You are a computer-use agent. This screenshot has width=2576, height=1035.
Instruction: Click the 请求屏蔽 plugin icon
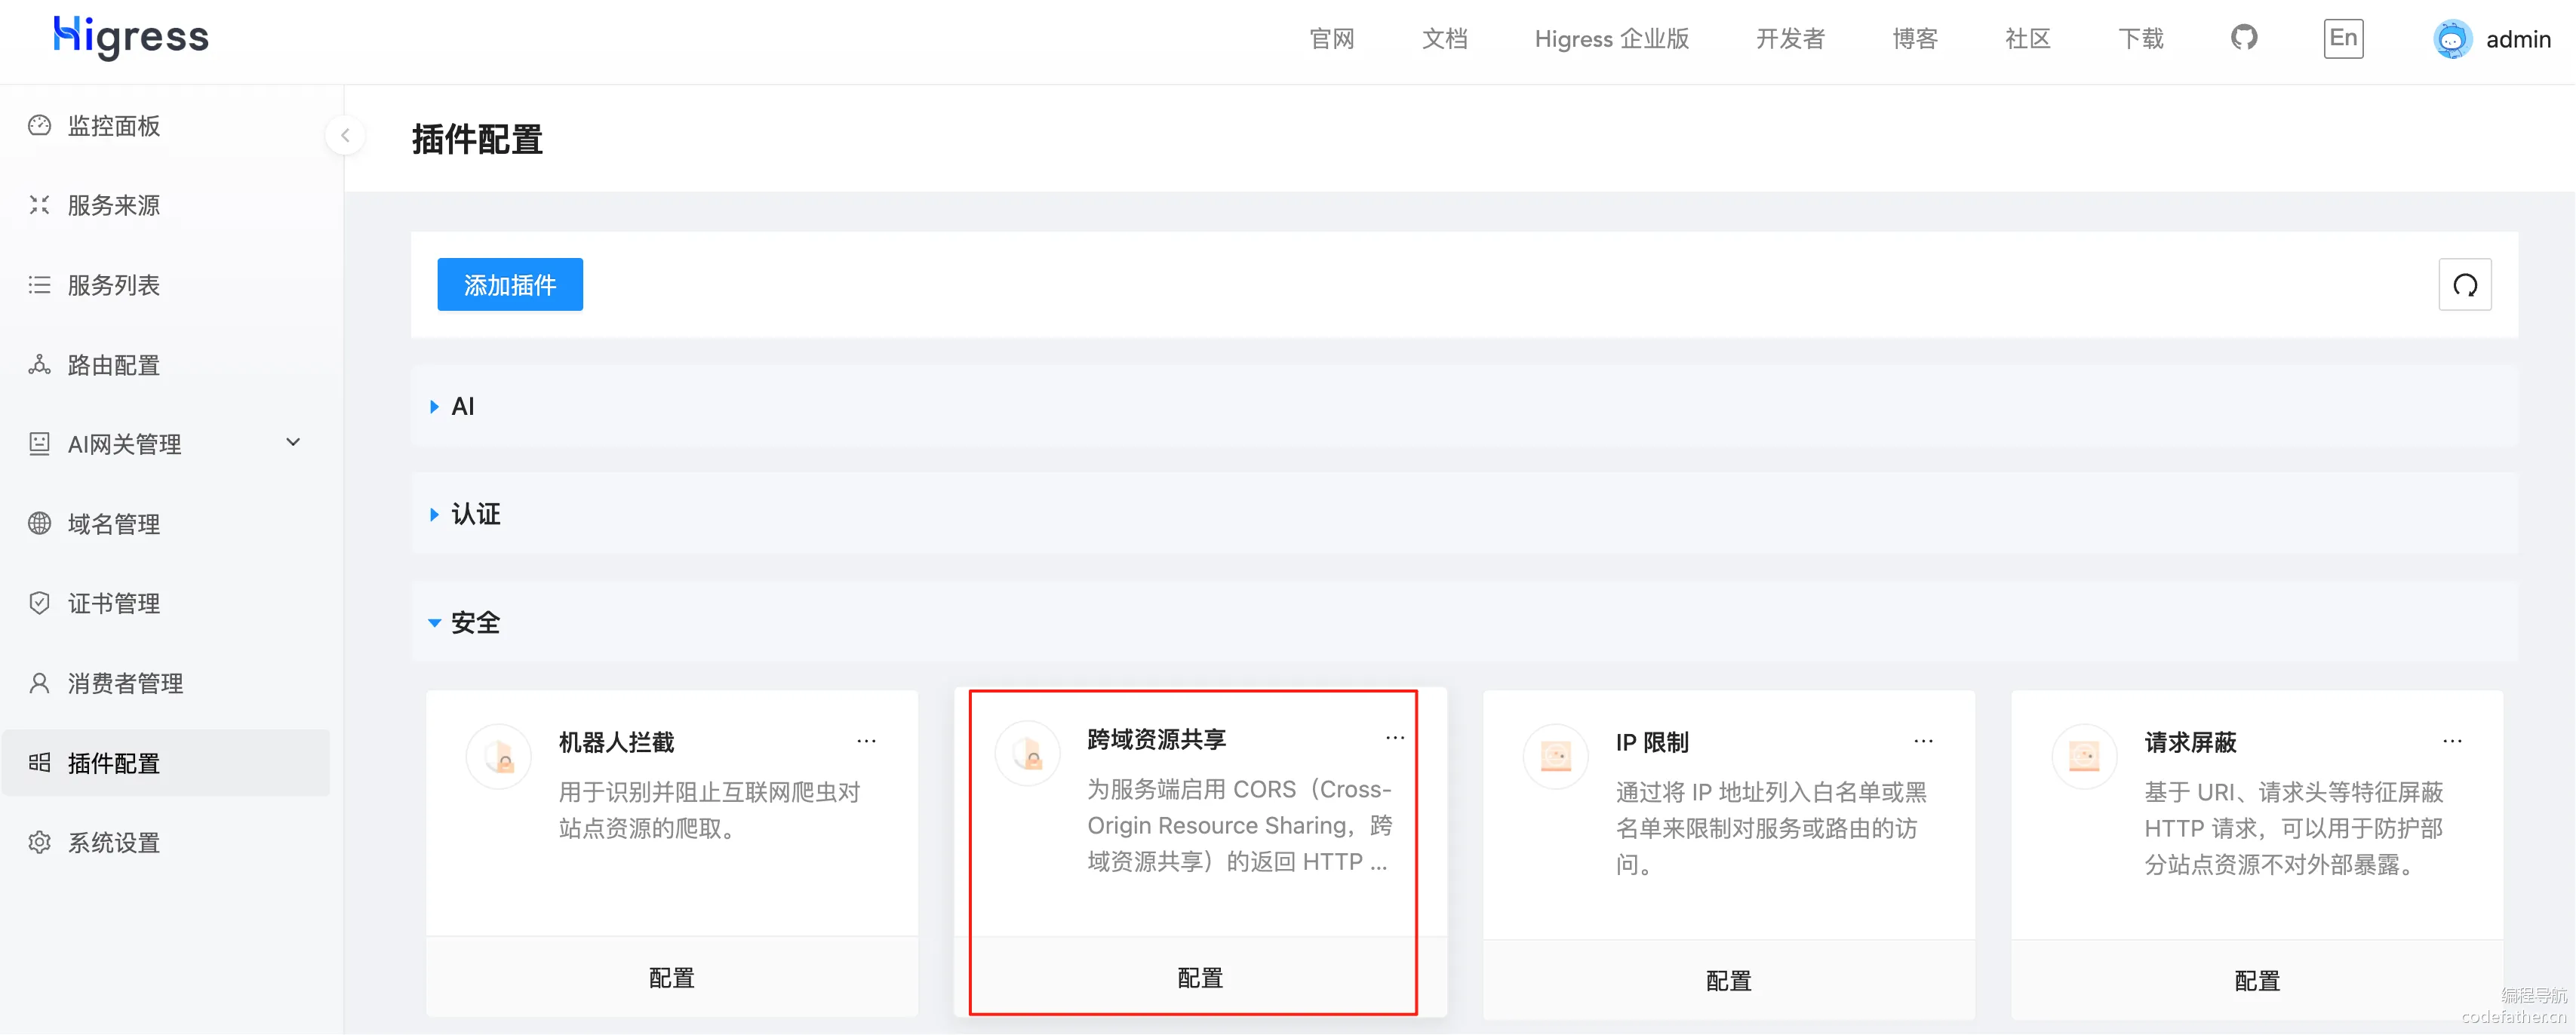[2084, 757]
